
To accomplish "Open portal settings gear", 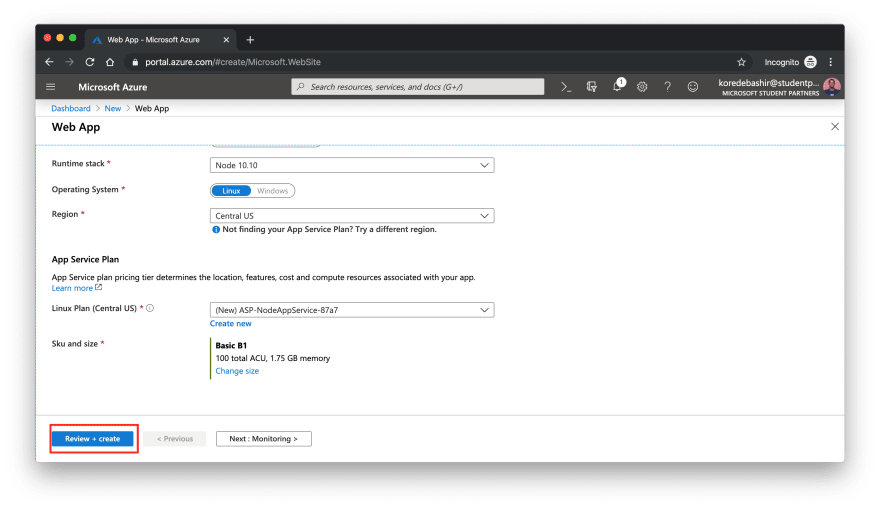I will coord(642,87).
